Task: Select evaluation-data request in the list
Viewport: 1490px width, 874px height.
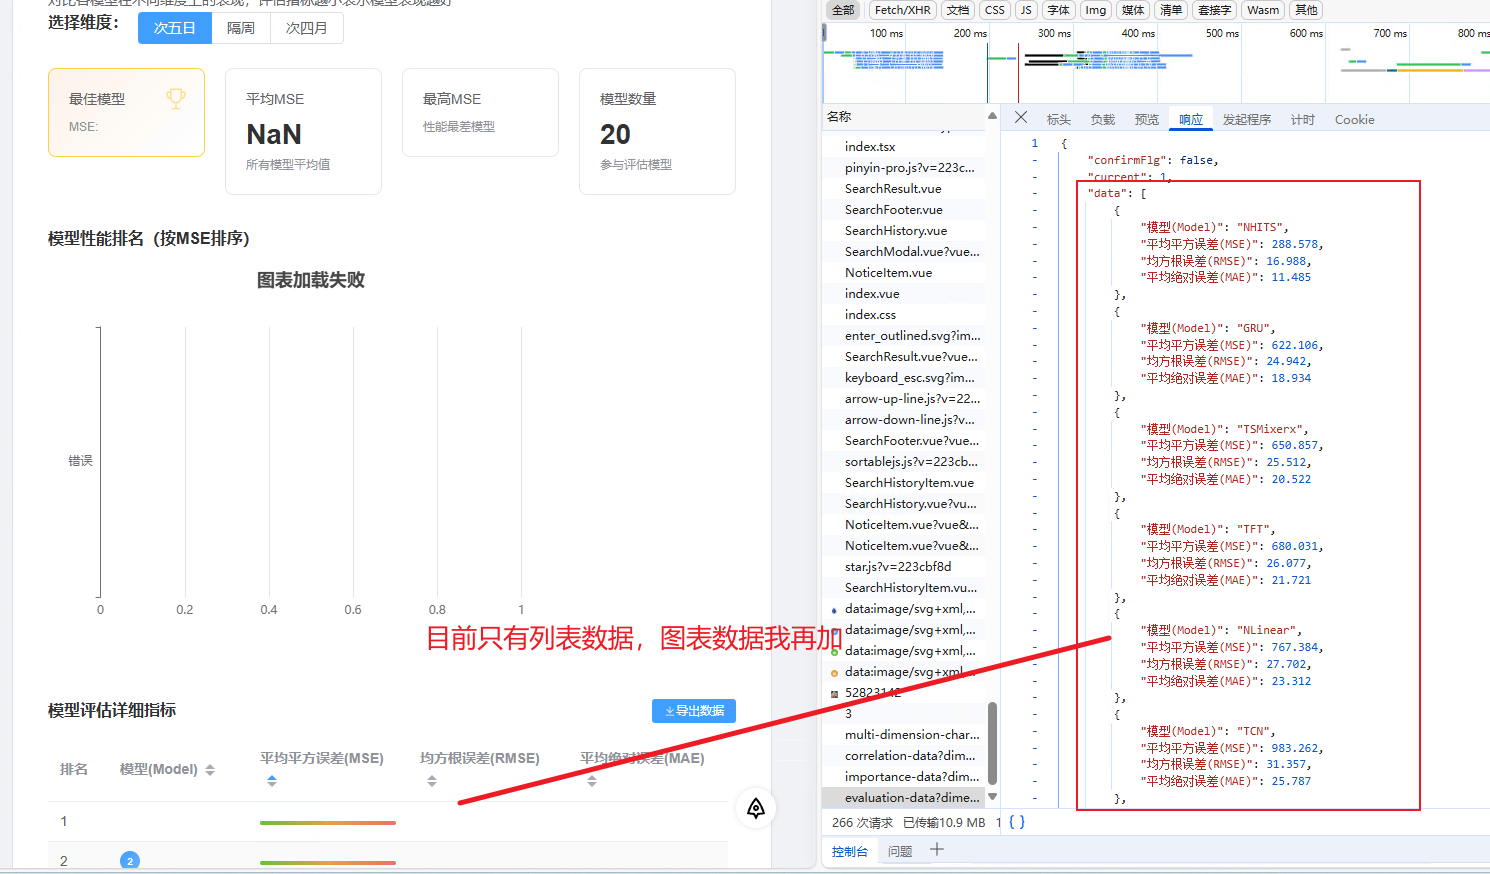Action: point(911,797)
